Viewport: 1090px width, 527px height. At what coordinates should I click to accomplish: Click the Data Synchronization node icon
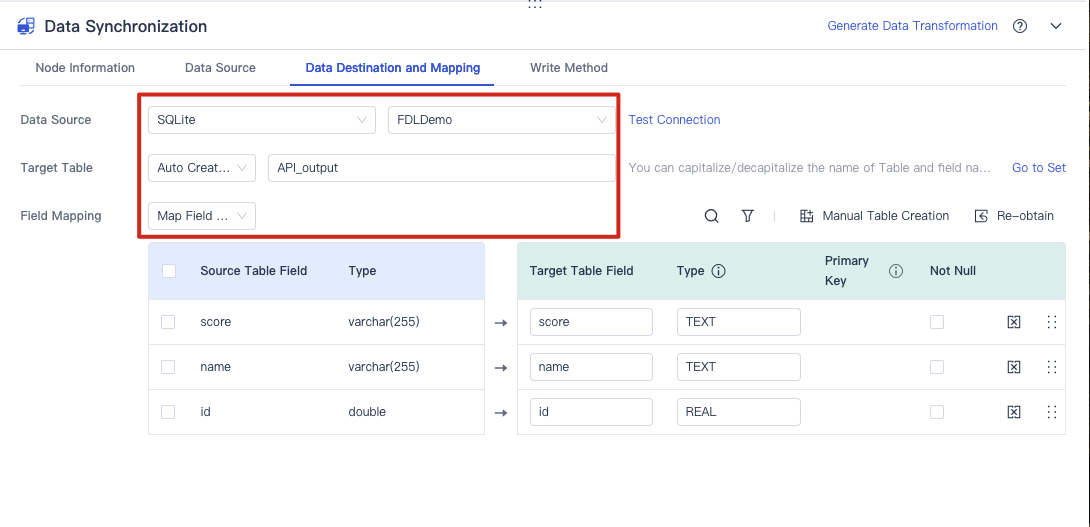click(26, 26)
